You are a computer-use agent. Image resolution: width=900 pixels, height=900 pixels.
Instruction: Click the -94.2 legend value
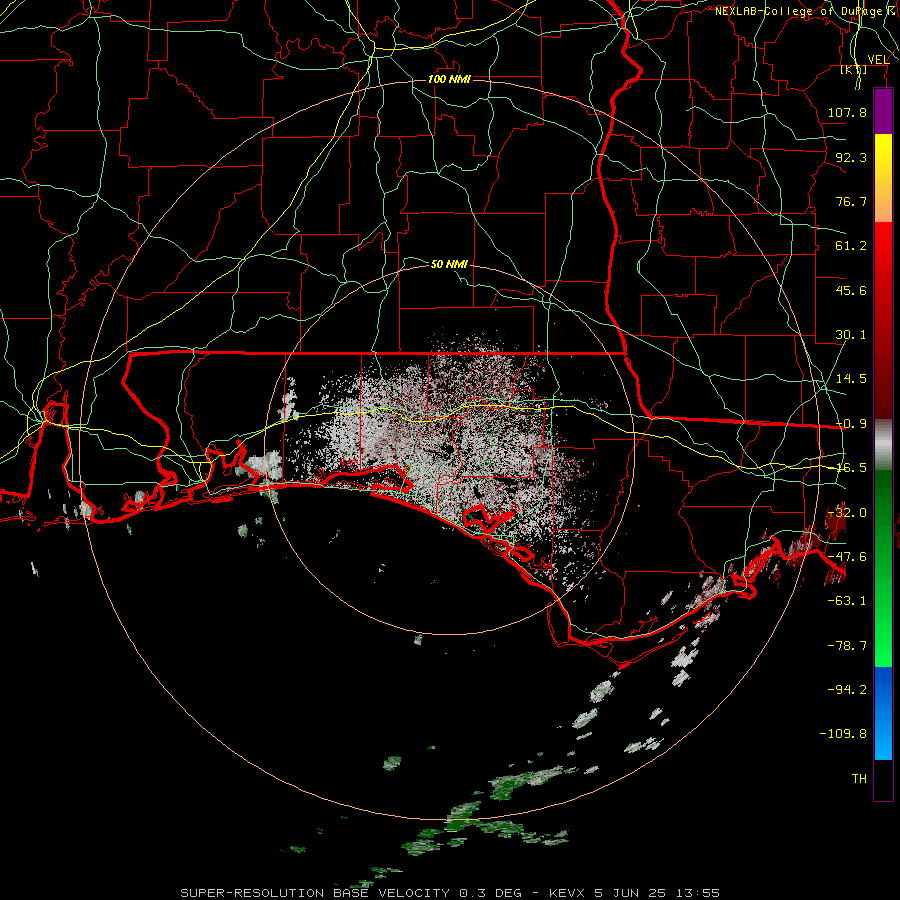pyautogui.click(x=847, y=690)
